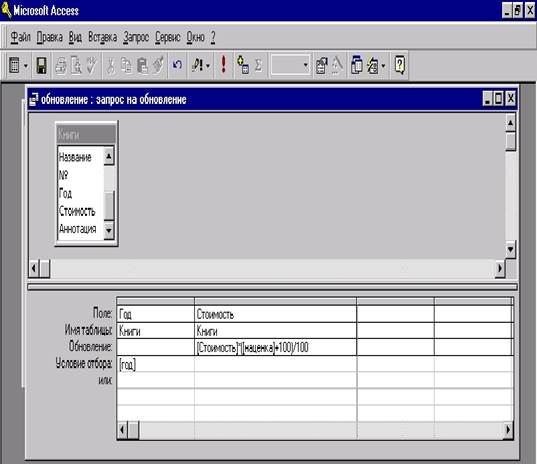Click the Properties toolbar icon

(321, 65)
